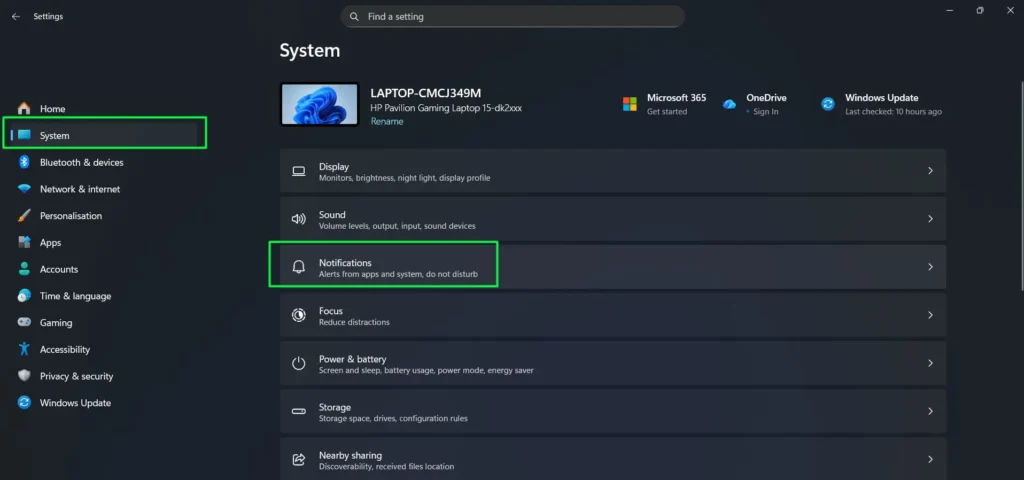
Task: Click the Gaming controller icon
Action: click(x=24, y=323)
